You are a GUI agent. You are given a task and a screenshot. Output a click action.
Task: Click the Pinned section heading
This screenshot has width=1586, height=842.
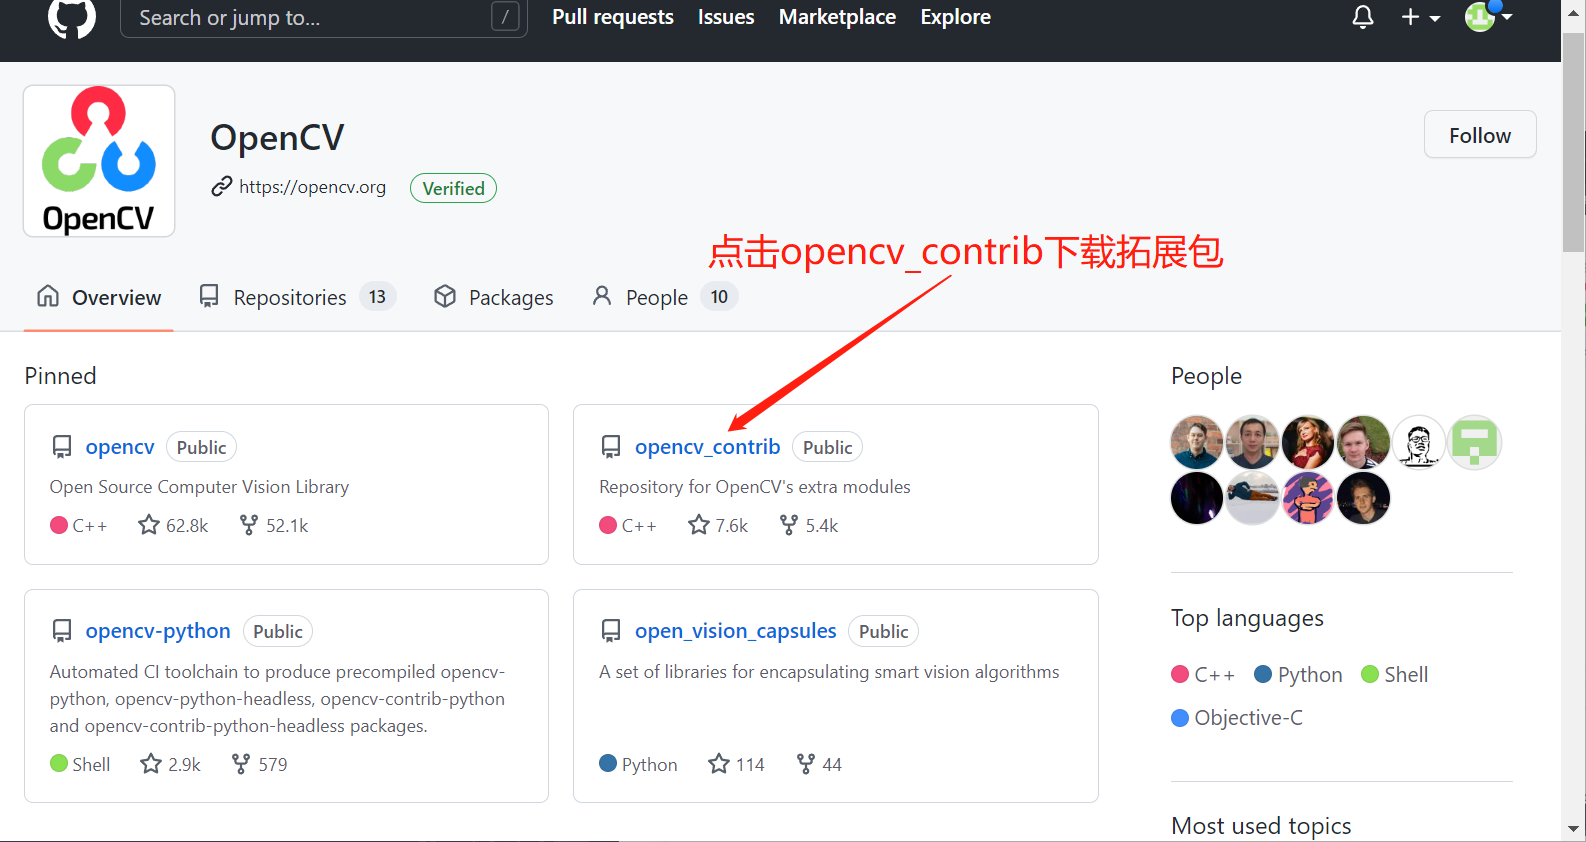(61, 376)
